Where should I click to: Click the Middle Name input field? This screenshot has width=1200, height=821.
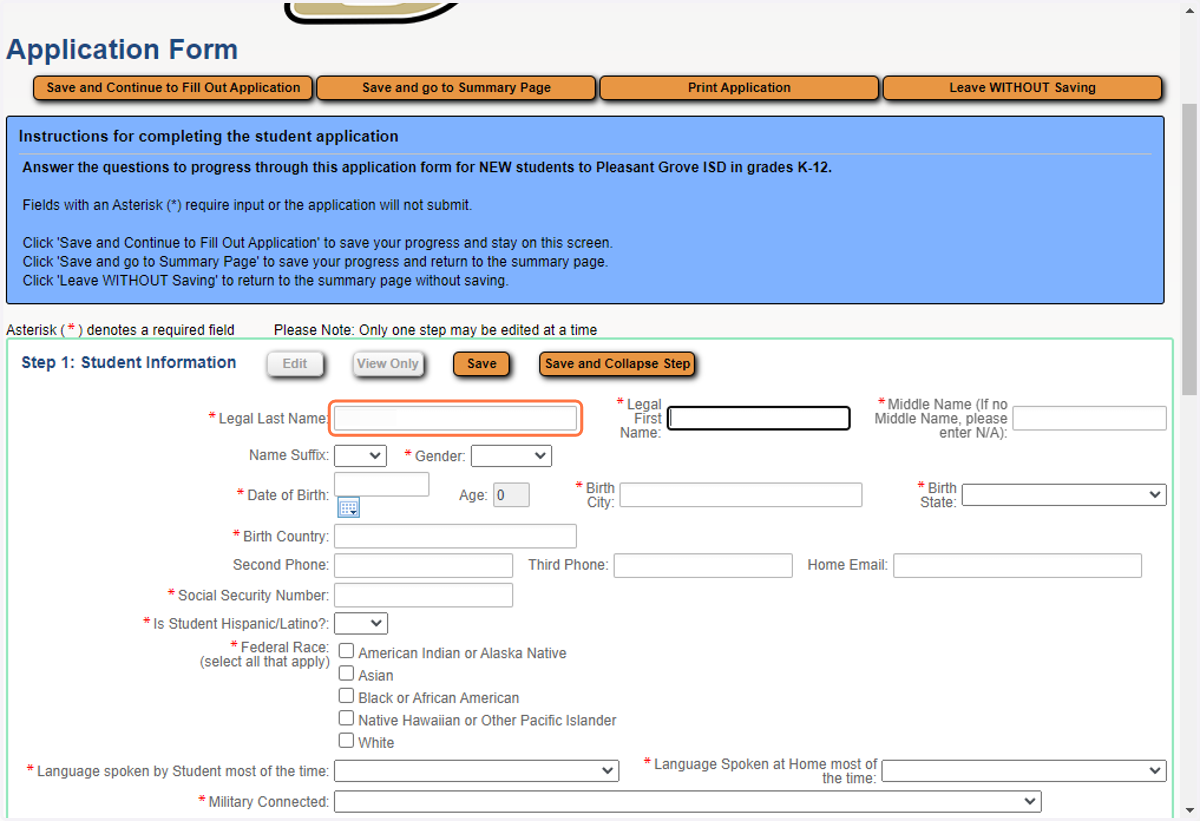tap(1090, 418)
